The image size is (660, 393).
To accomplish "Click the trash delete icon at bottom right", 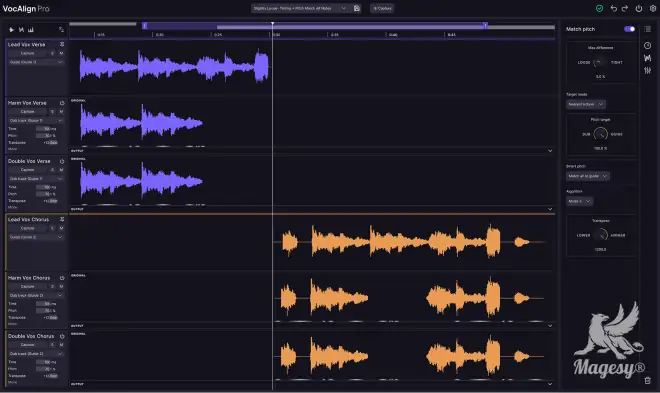I will click(647, 380).
